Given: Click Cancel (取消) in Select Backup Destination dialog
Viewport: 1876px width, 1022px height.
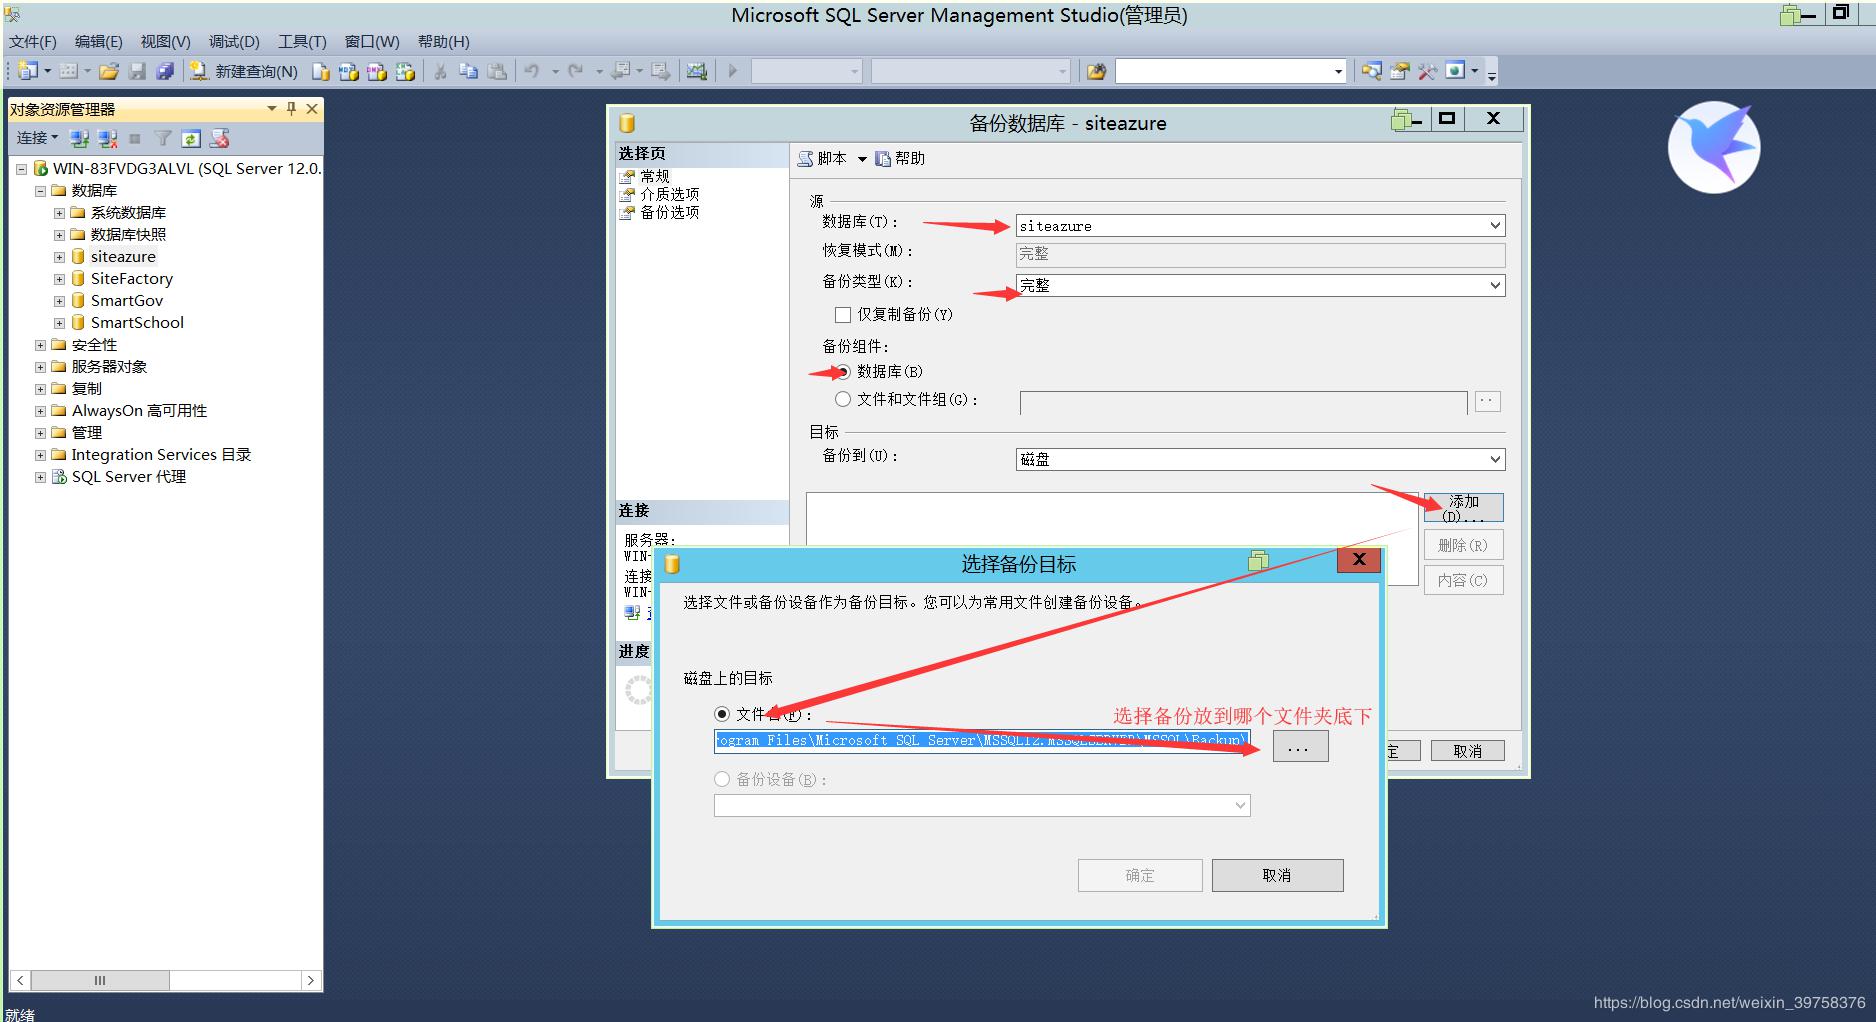Looking at the screenshot, I should pyautogui.click(x=1277, y=875).
